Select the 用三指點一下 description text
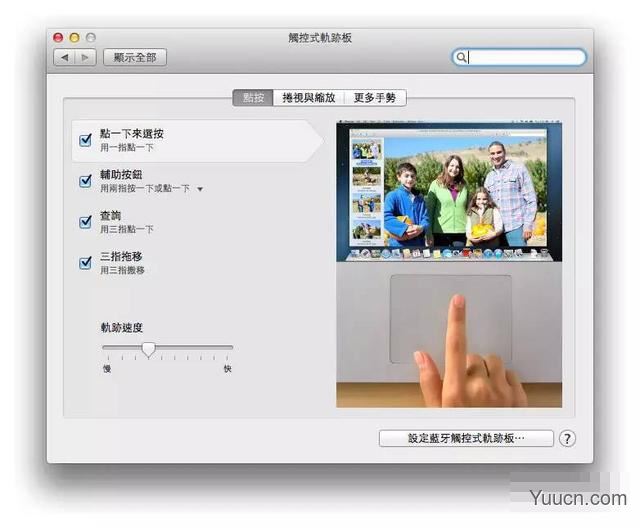Image resolution: width=640 pixels, height=528 pixels. [x=127, y=229]
